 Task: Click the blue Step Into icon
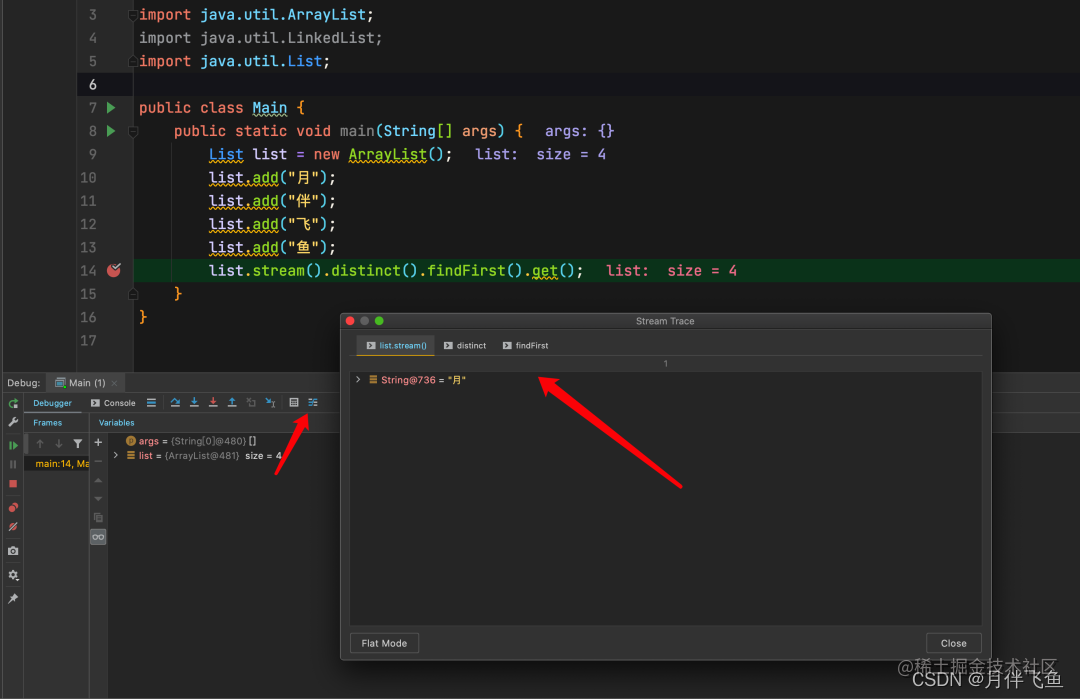click(194, 403)
